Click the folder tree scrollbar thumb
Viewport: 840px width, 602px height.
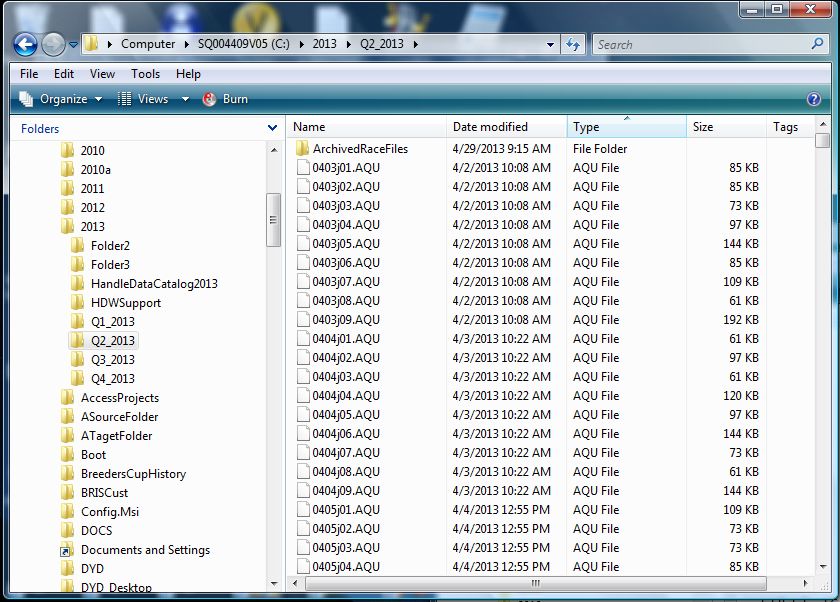click(x=273, y=220)
